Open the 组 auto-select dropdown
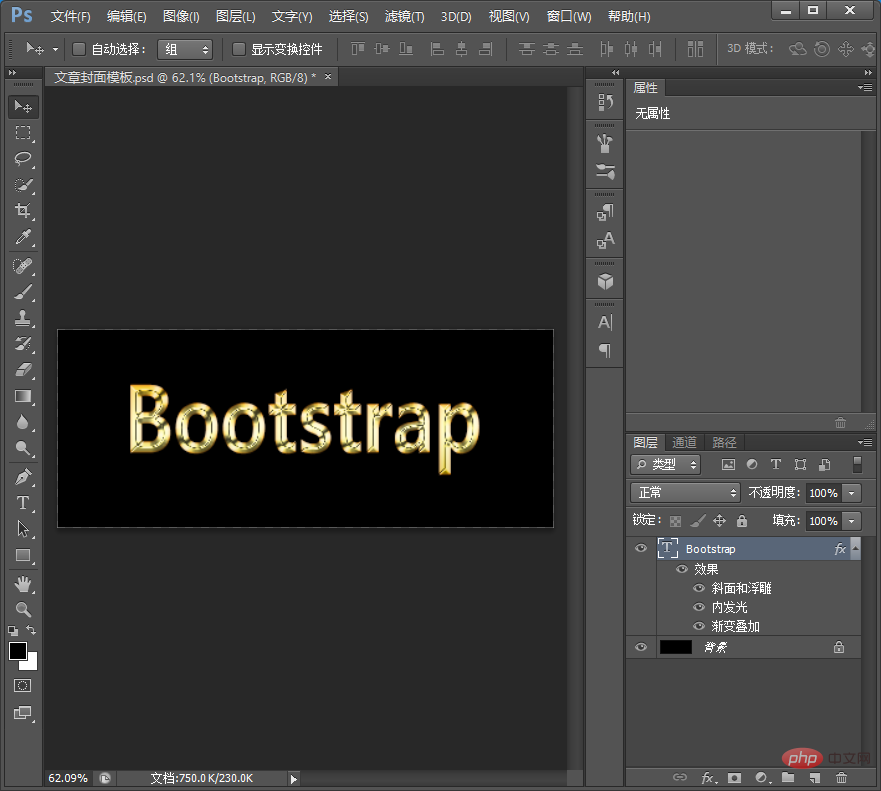 186,49
